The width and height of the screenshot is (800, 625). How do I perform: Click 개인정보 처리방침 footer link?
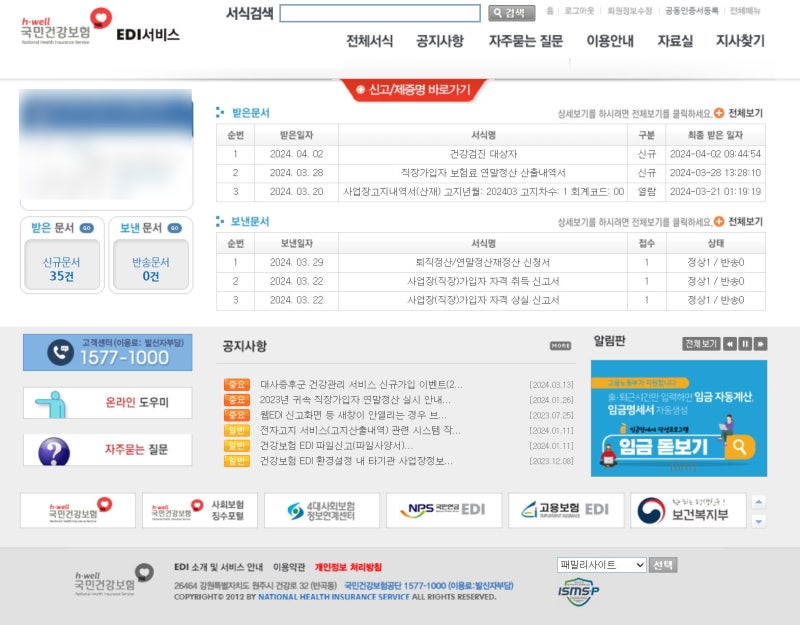(348, 567)
